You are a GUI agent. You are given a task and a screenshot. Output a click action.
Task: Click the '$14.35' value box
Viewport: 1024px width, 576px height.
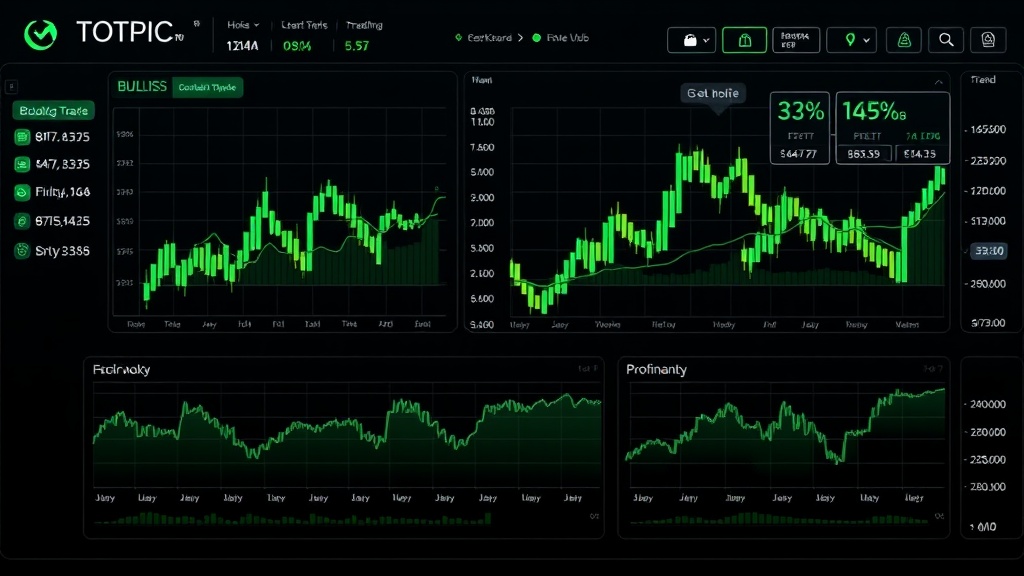(920, 154)
